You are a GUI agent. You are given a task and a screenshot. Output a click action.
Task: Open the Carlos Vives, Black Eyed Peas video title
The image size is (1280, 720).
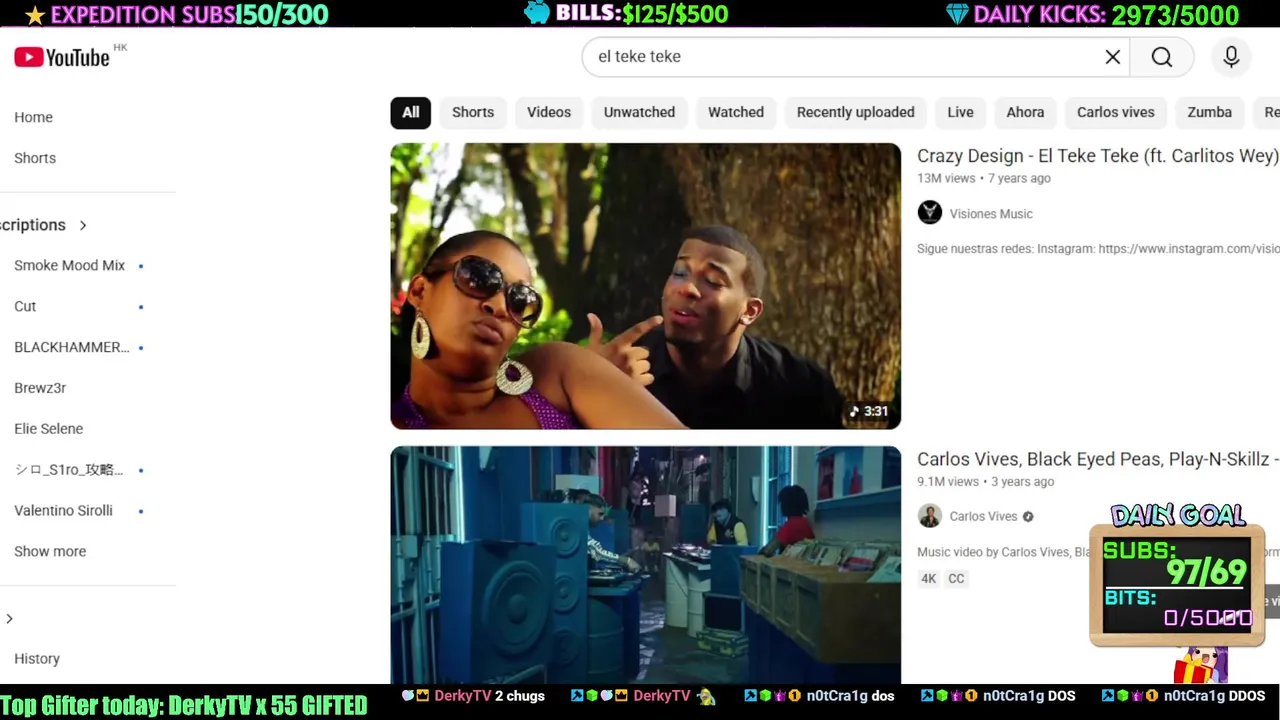pyautogui.click(x=1098, y=459)
